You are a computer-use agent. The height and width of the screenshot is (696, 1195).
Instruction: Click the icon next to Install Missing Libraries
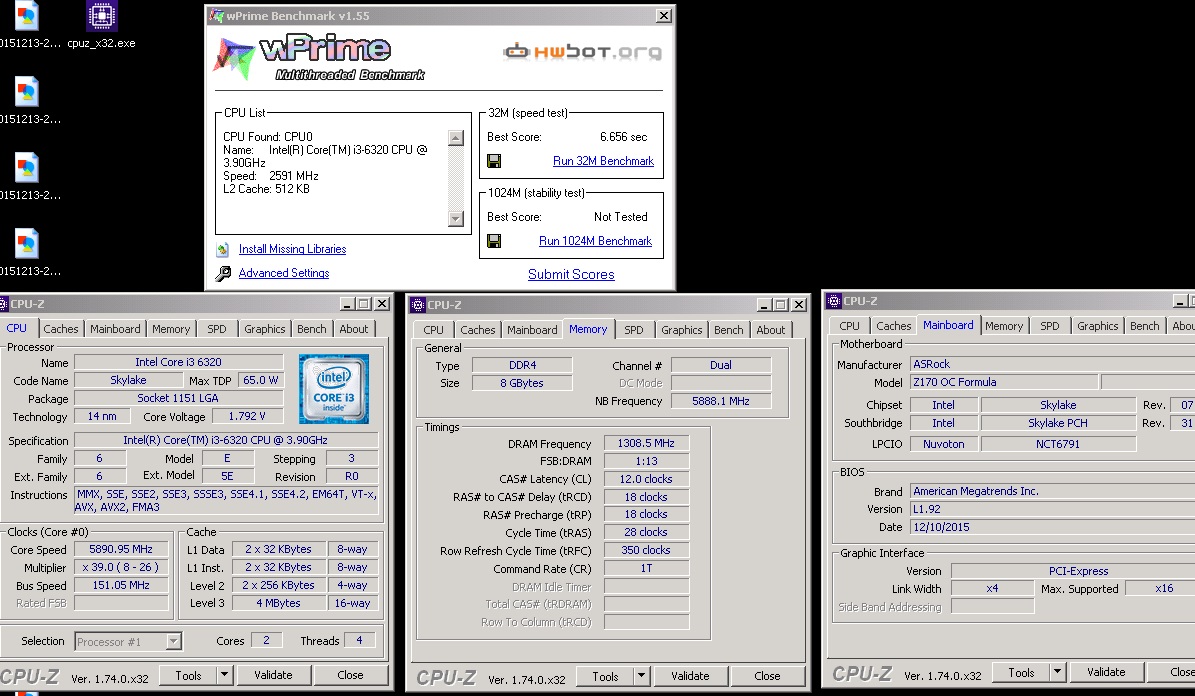point(223,249)
